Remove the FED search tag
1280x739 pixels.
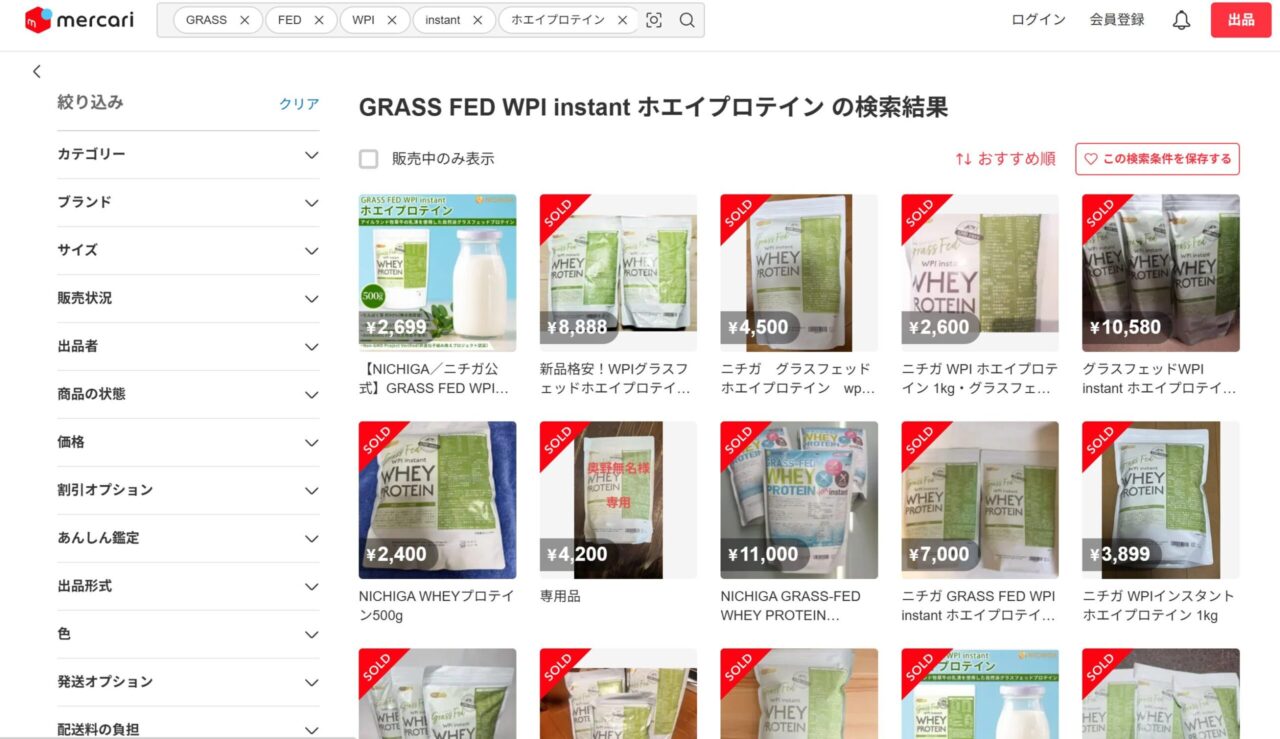pyautogui.click(x=319, y=20)
